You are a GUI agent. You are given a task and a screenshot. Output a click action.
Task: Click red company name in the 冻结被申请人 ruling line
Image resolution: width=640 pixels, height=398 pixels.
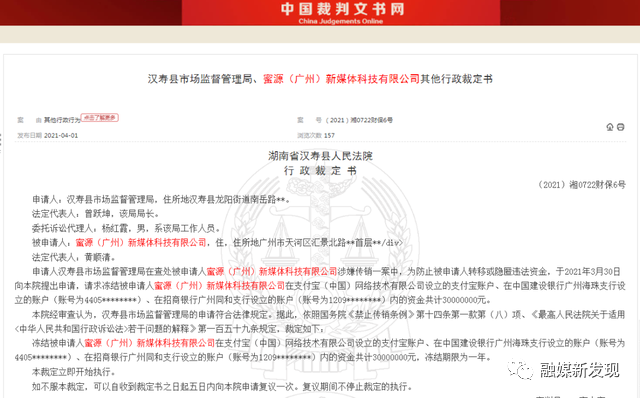[149, 343]
